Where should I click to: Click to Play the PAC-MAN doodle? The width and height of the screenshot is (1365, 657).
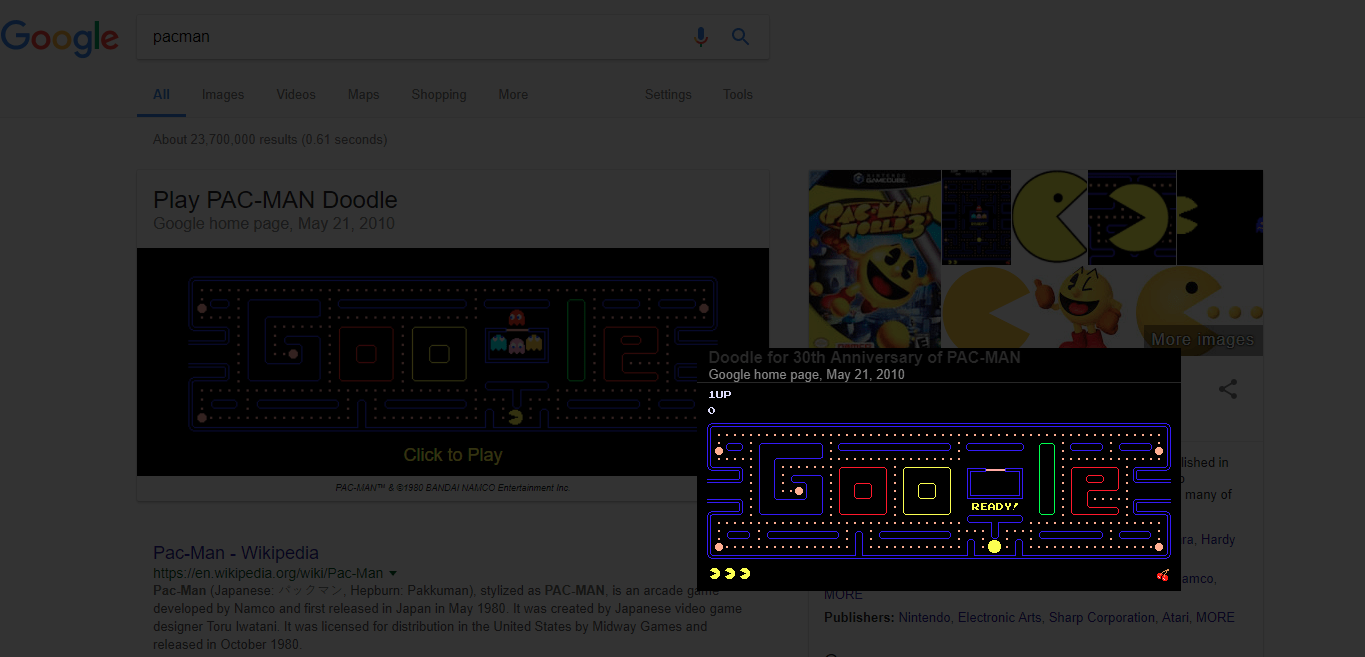(453, 455)
